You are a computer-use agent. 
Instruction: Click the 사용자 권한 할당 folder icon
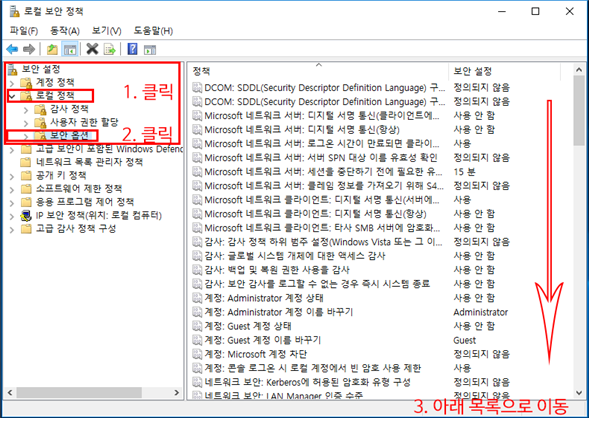40,123
